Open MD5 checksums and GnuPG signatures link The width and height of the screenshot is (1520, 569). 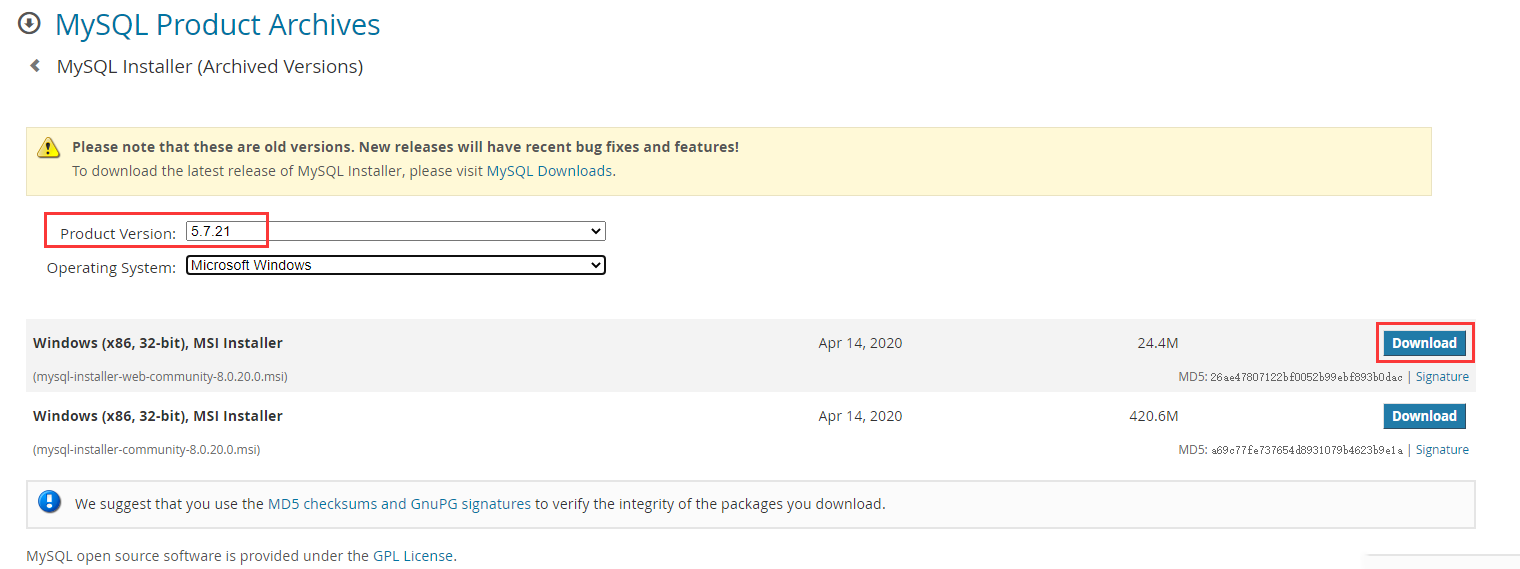click(399, 504)
